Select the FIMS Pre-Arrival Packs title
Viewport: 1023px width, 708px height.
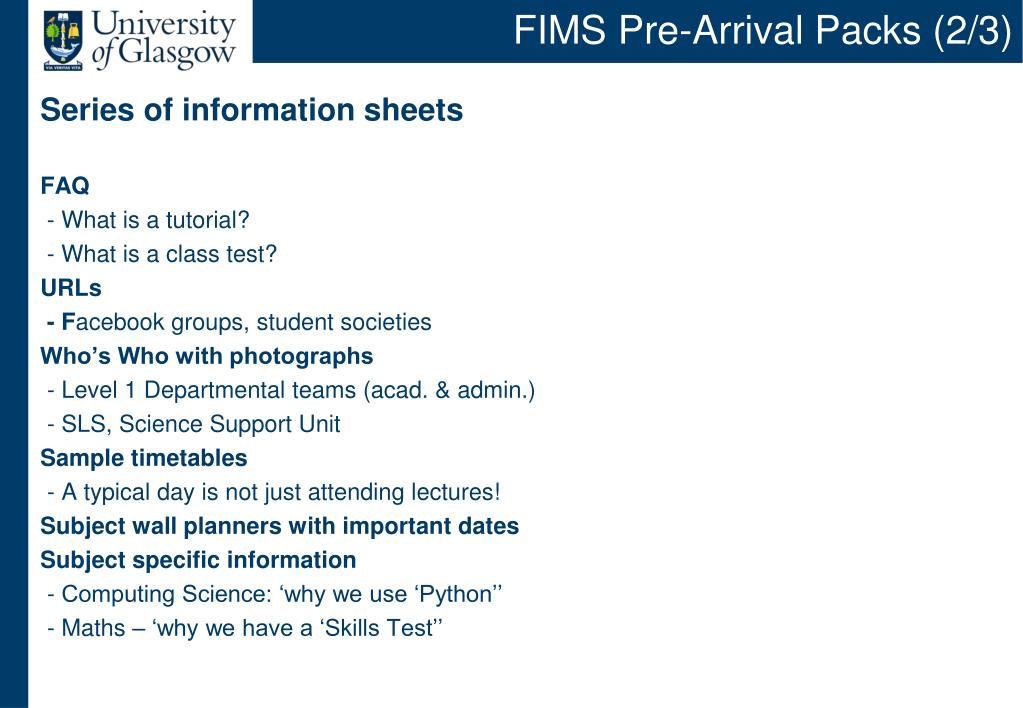tap(763, 31)
